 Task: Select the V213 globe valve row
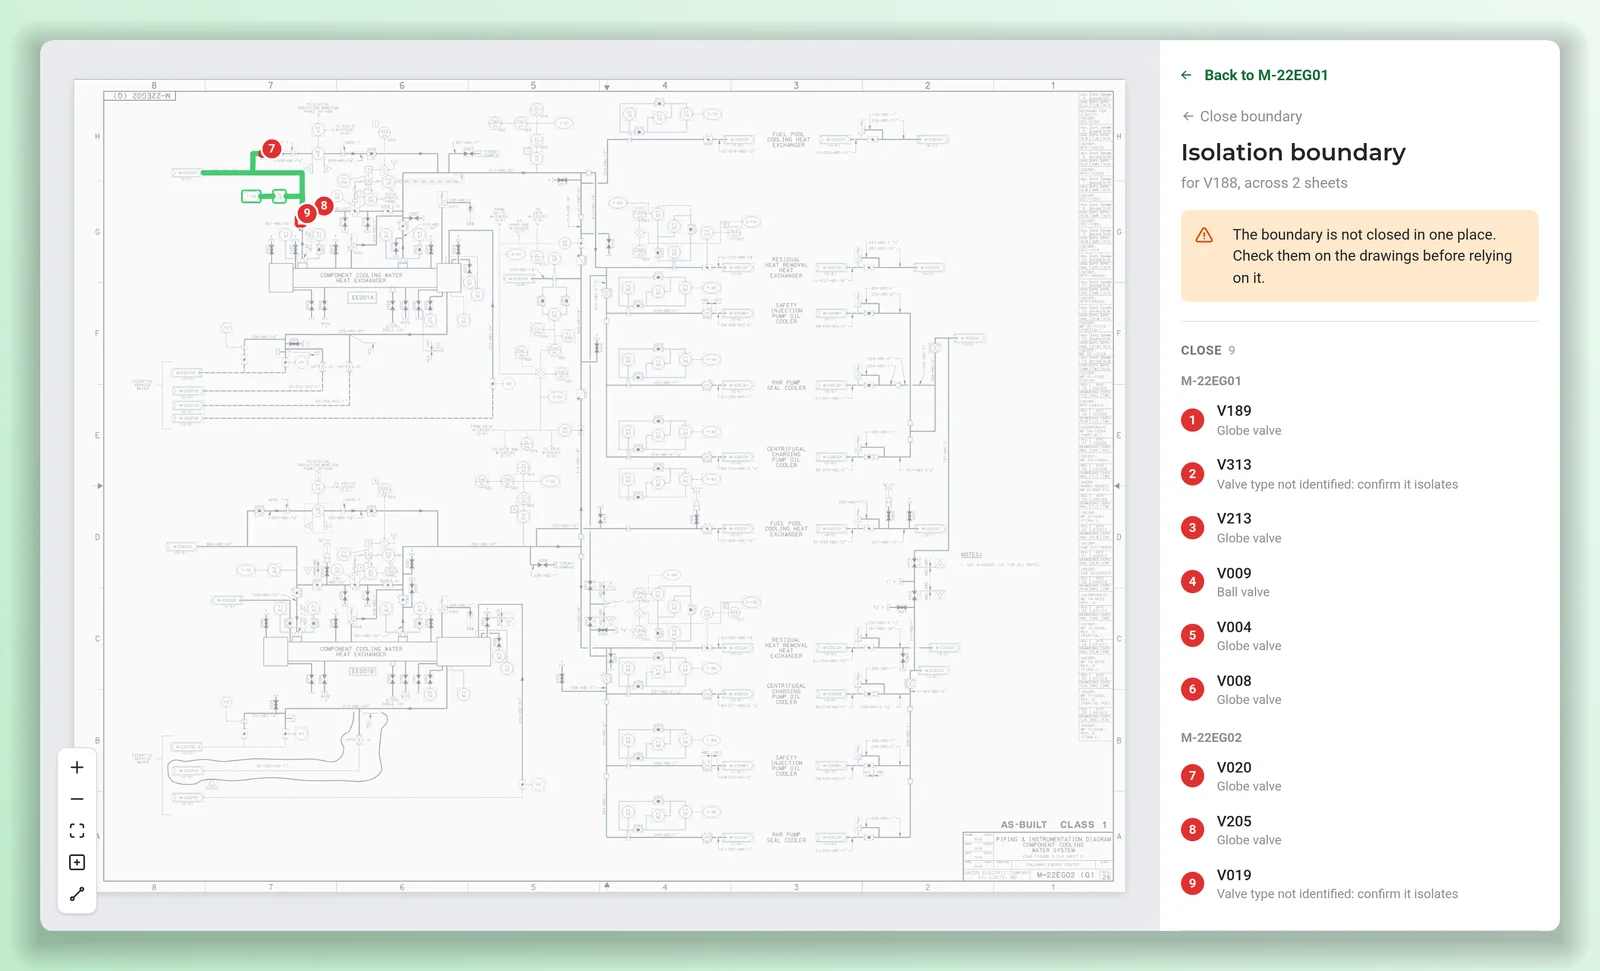tap(1359, 528)
